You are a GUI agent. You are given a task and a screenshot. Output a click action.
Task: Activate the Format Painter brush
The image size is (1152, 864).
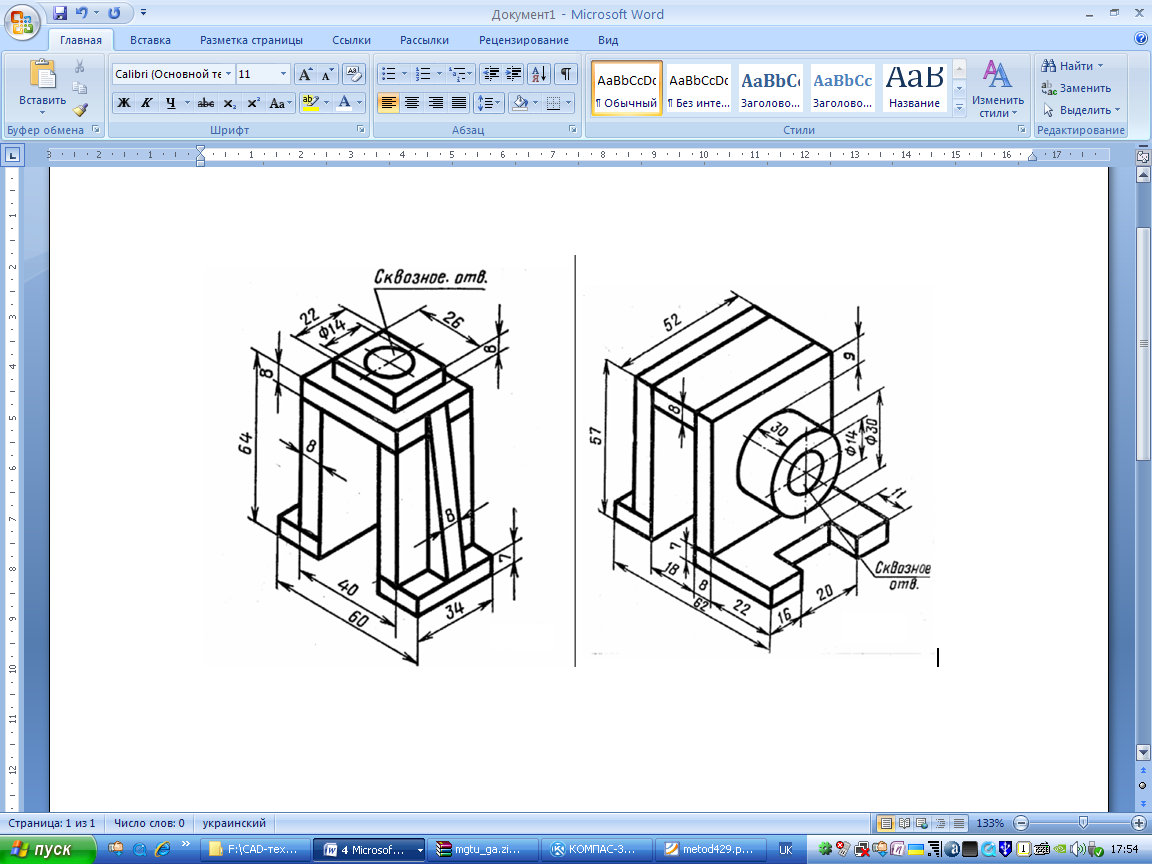click(79, 110)
